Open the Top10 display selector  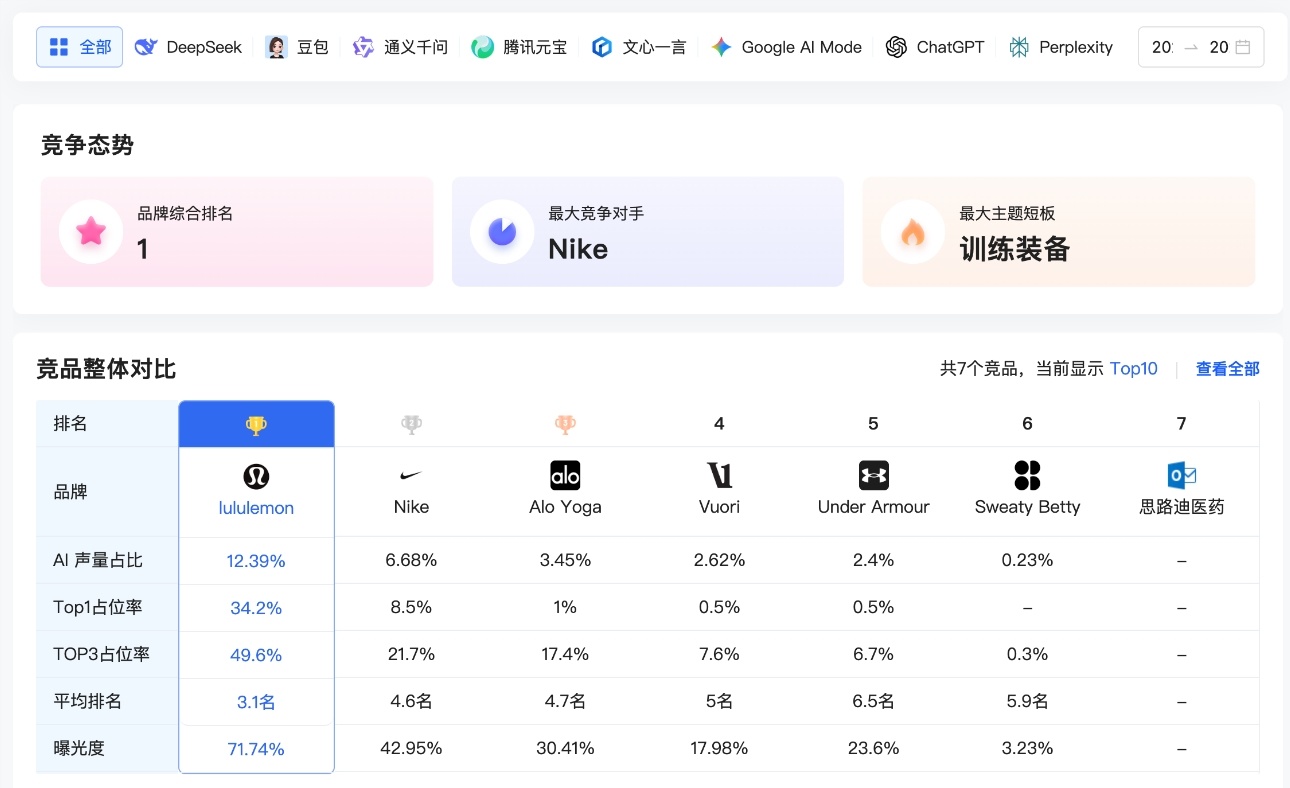coord(1134,369)
